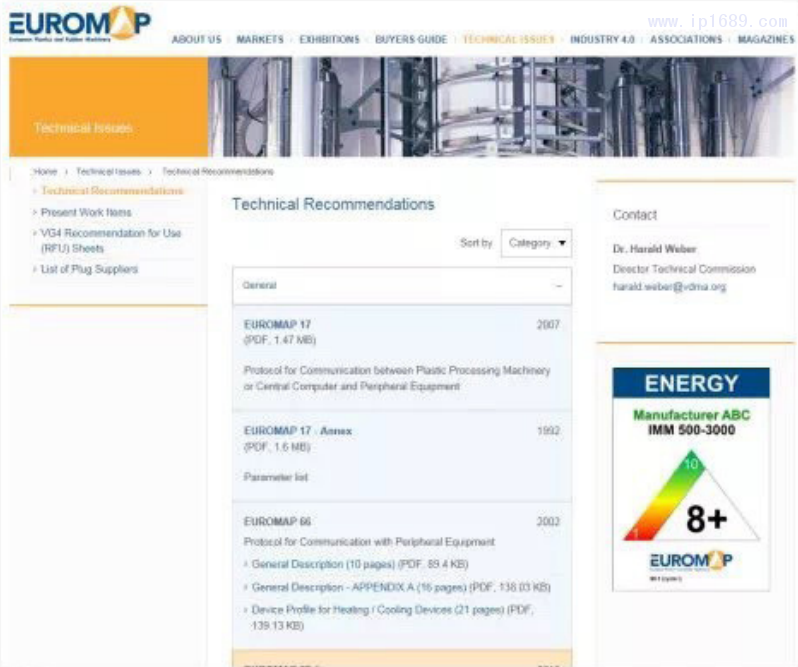Select Present Work Items in sidebar
Image resolution: width=798 pixels, height=667 pixels.
point(86,212)
